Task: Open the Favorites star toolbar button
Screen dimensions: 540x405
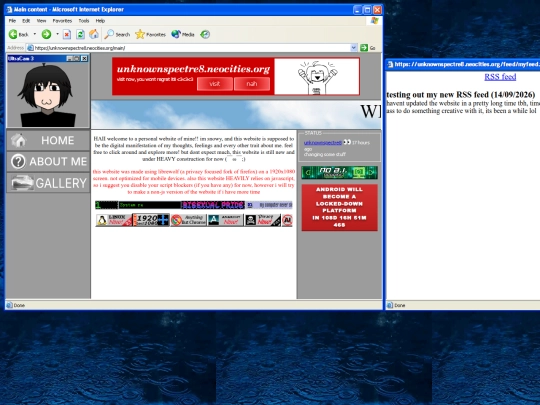Action: point(150,34)
